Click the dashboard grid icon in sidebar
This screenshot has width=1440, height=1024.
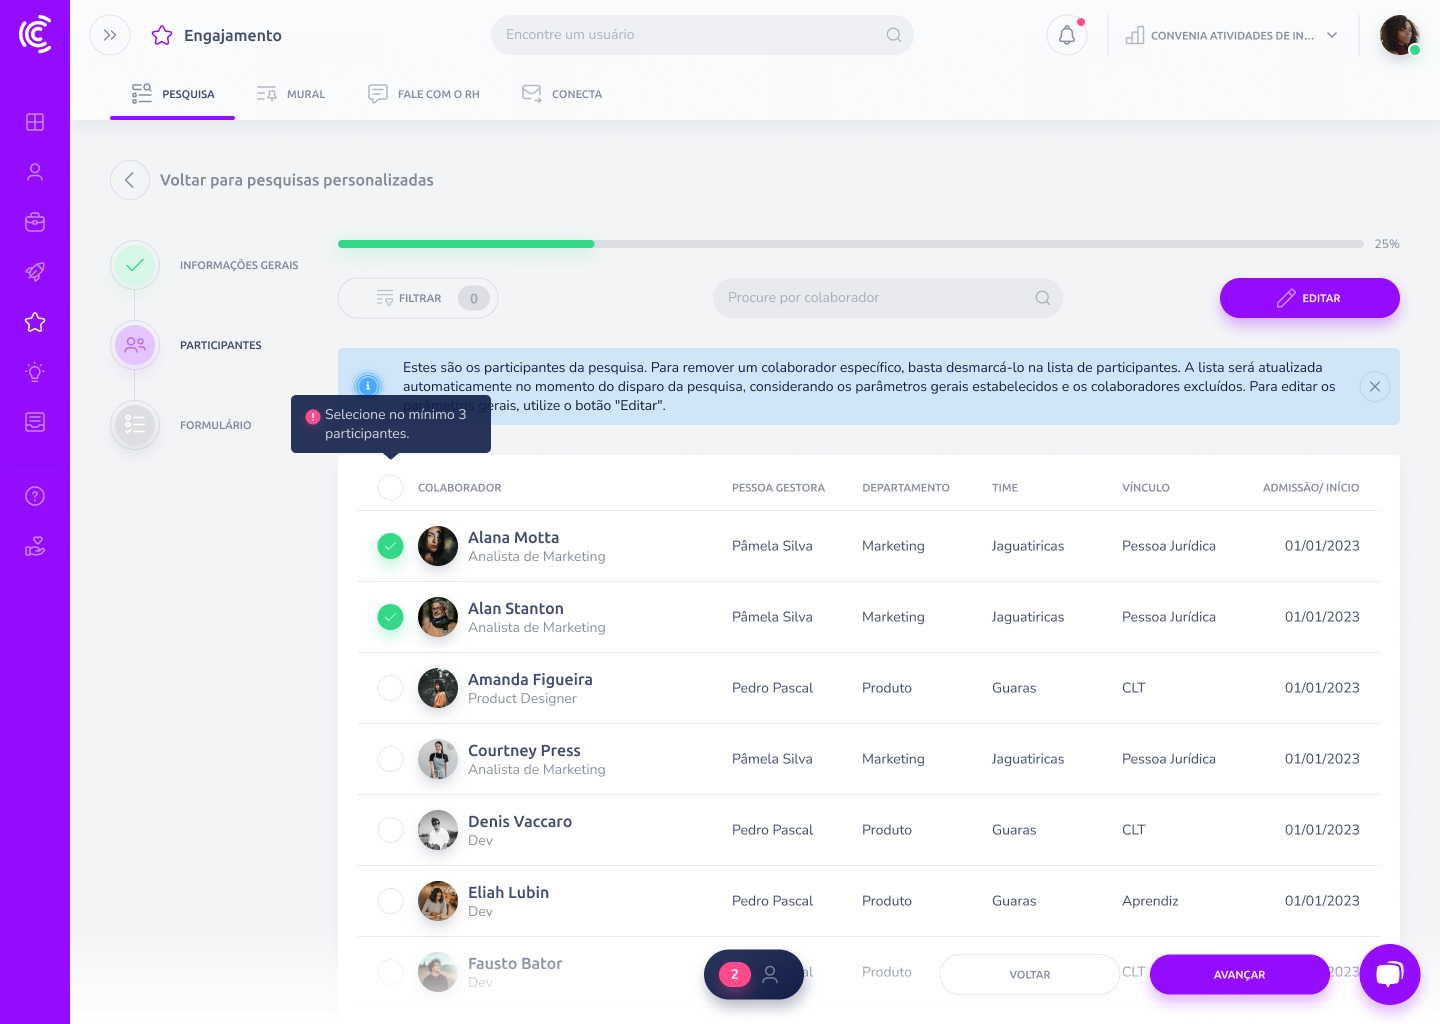click(x=35, y=122)
